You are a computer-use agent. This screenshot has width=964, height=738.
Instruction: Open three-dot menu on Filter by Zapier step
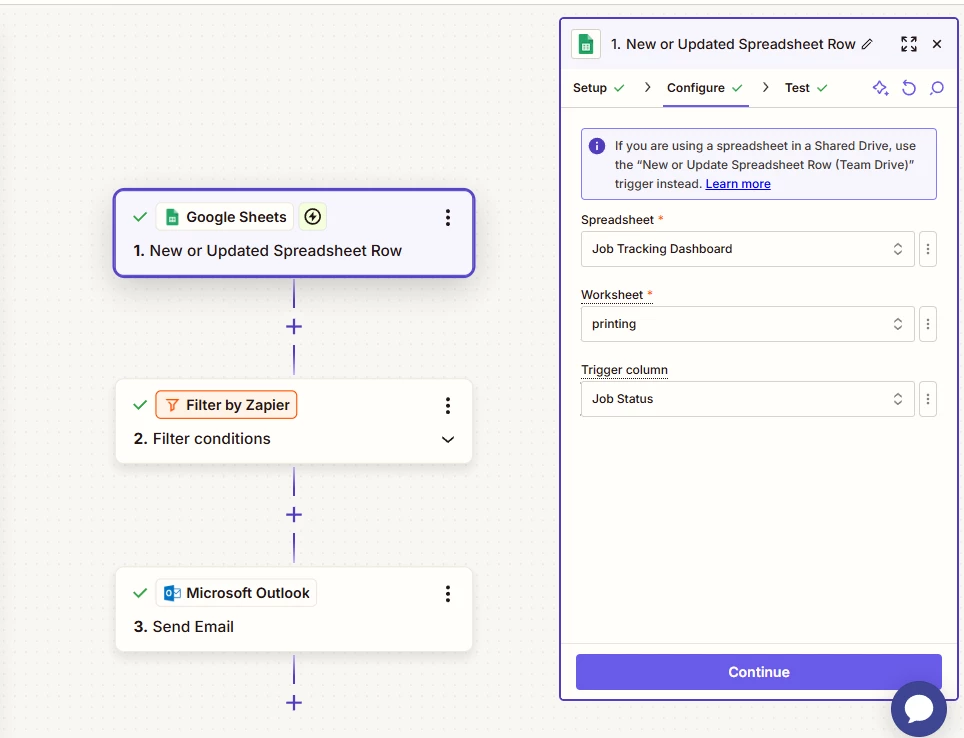pyautogui.click(x=448, y=405)
